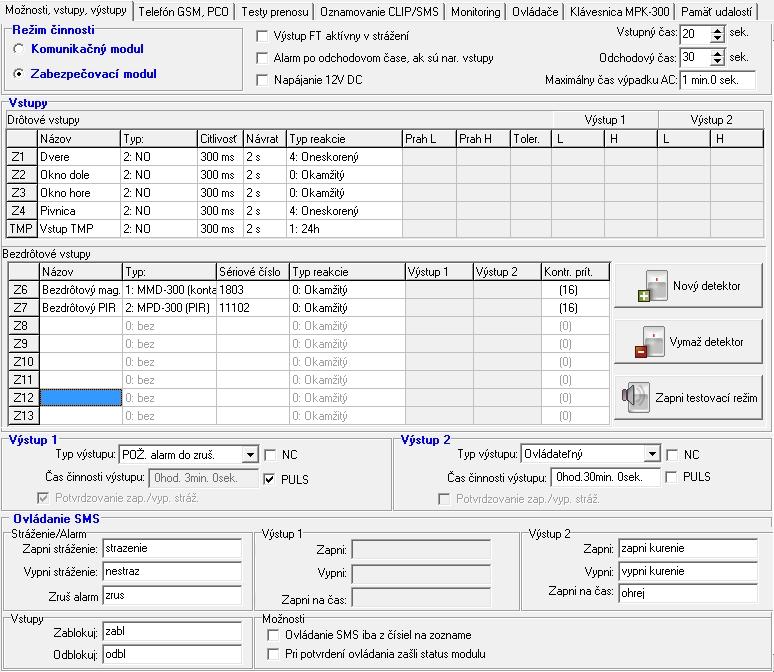
Task: Select row header Z13 in wireless inputs
Action: 24,416
